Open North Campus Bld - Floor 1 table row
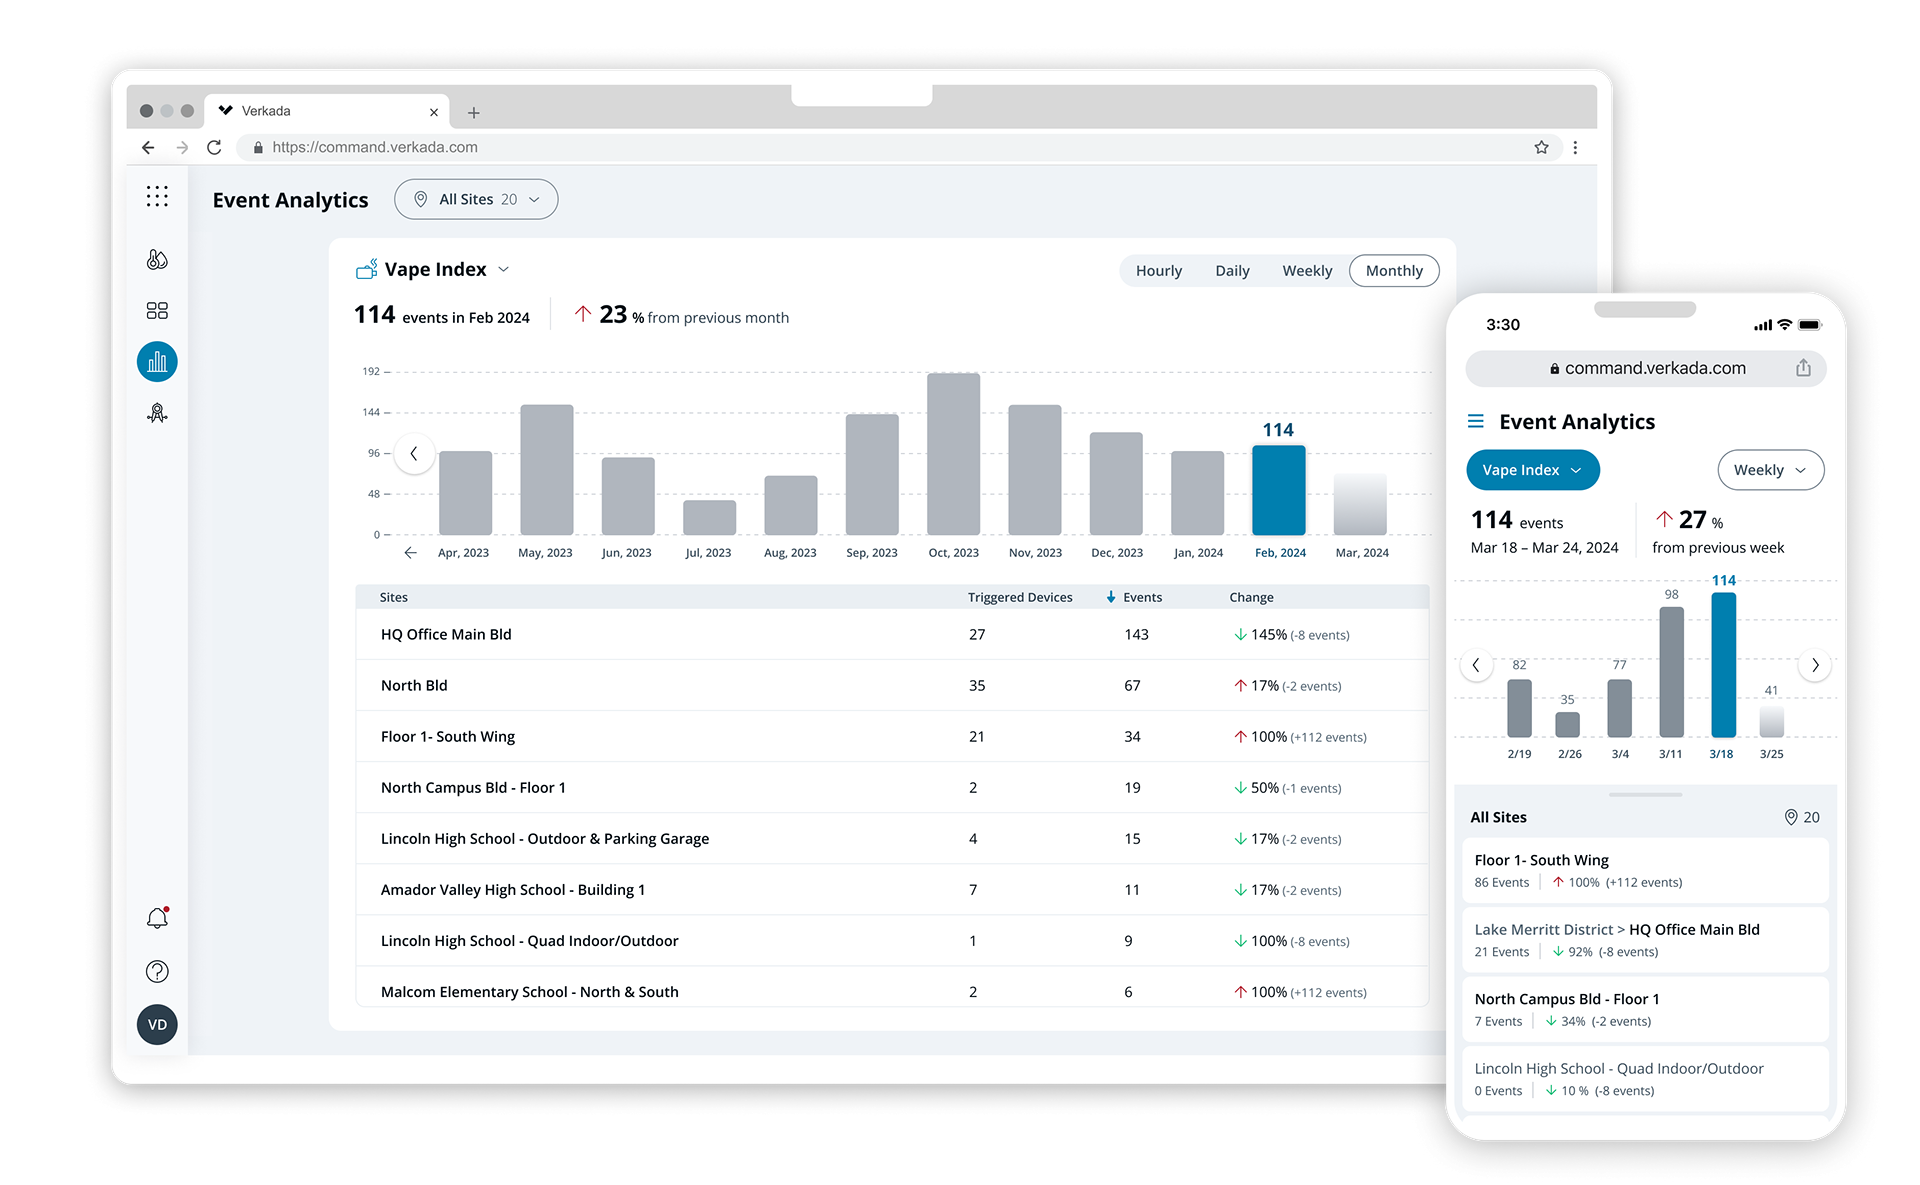The width and height of the screenshot is (1920, 1185). point(892,787)
